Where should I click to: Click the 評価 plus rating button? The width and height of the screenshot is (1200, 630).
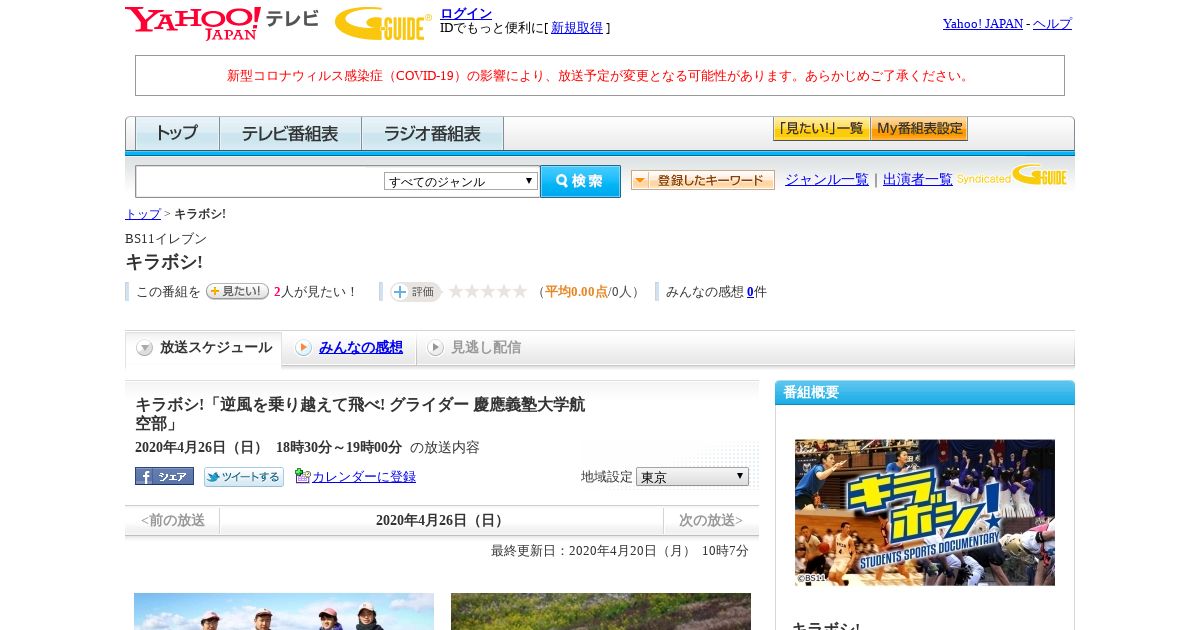(x=415, y=291)
